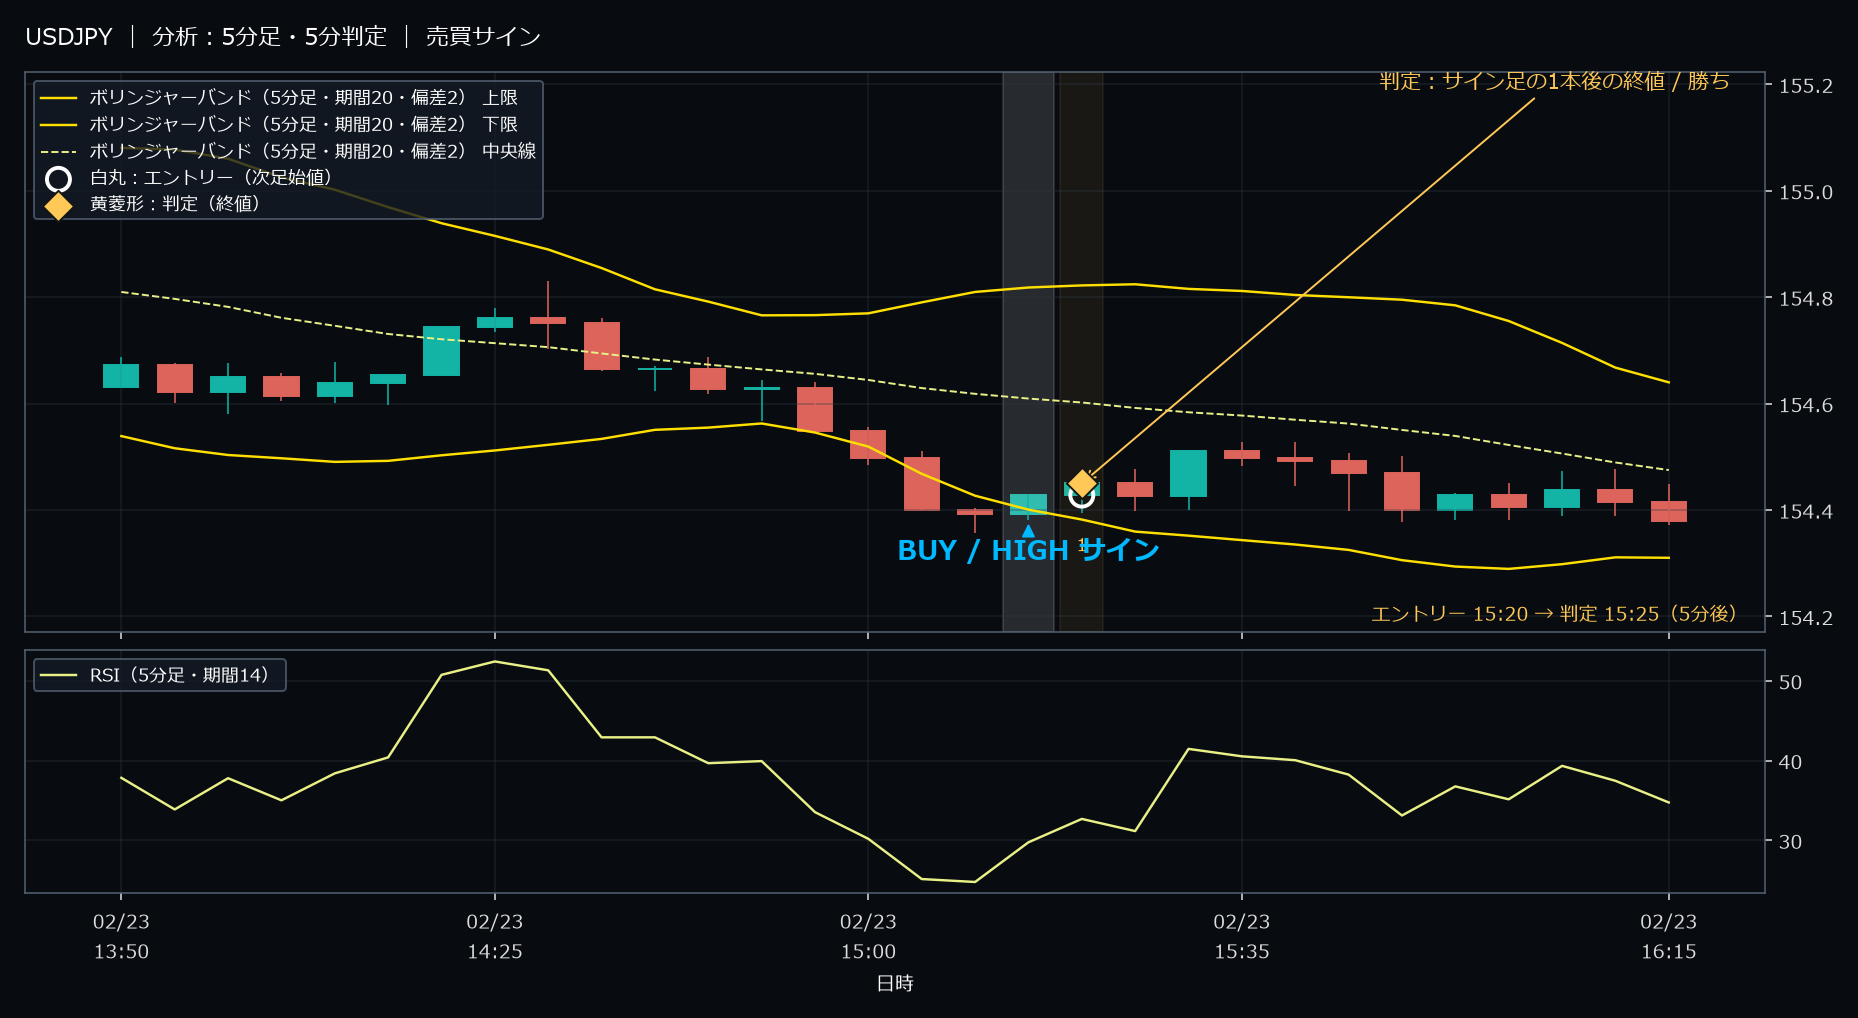The width and height of the screenshot is (1858, 1018).
Task: Click the RSI axis value 40
Action: [x=1790, y=762]
